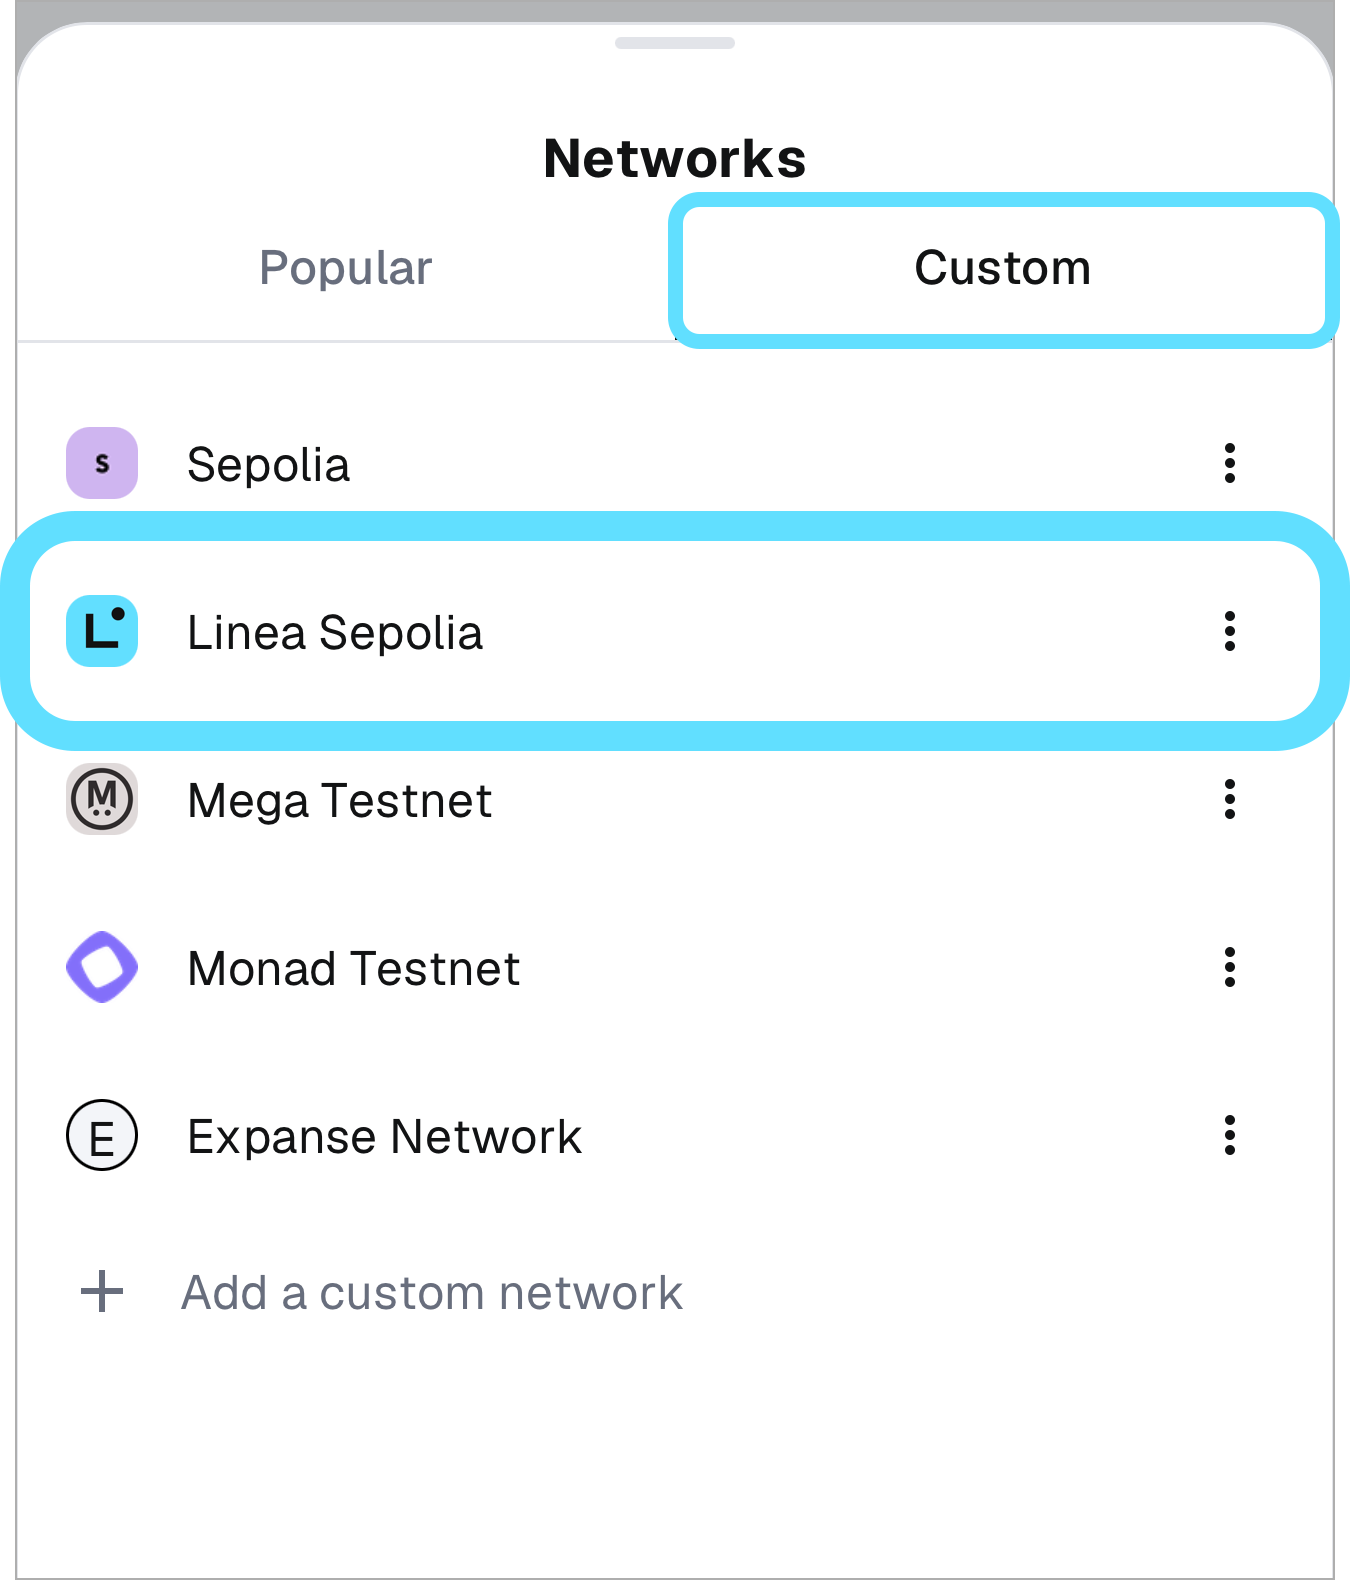Open the options menu for Mega Testnet
The height and width of the screenshot is (1580, 1350).
click(1229, 799)
